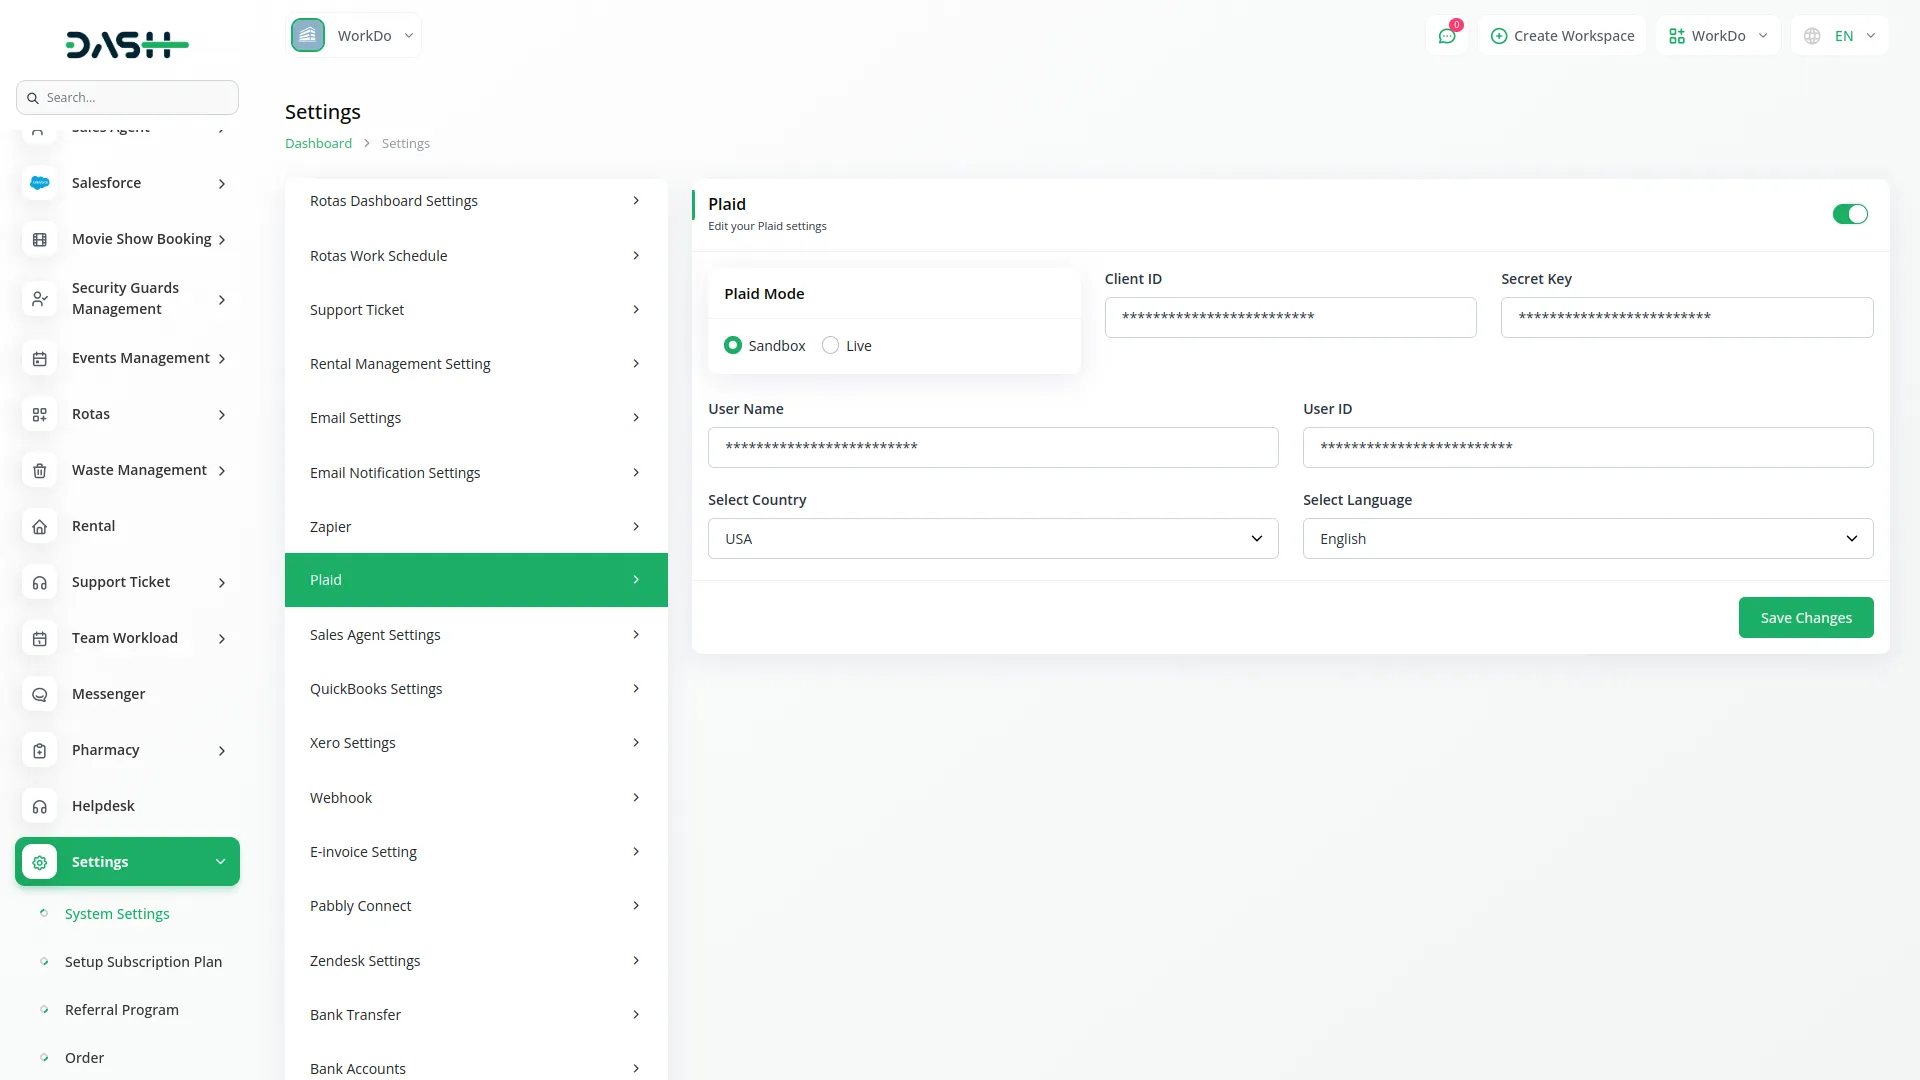The width and height of the screenshot is (1920, 1080).
Task: Disable the Plaid enable toggle switch
Action: click(1849, 214)
